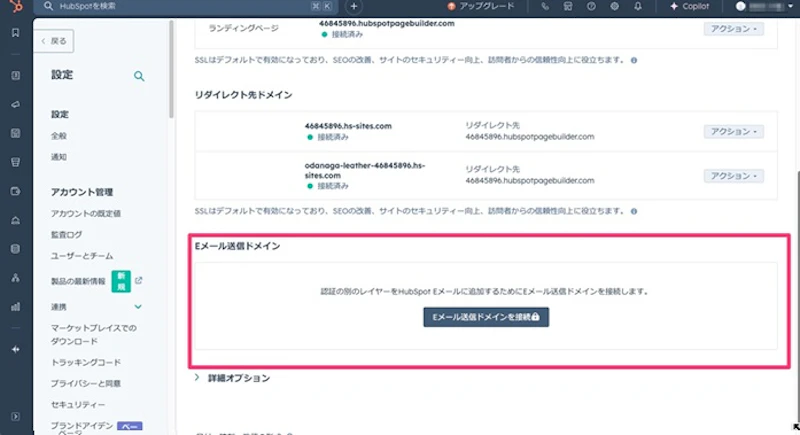Go back with the 戻る button

55,41
